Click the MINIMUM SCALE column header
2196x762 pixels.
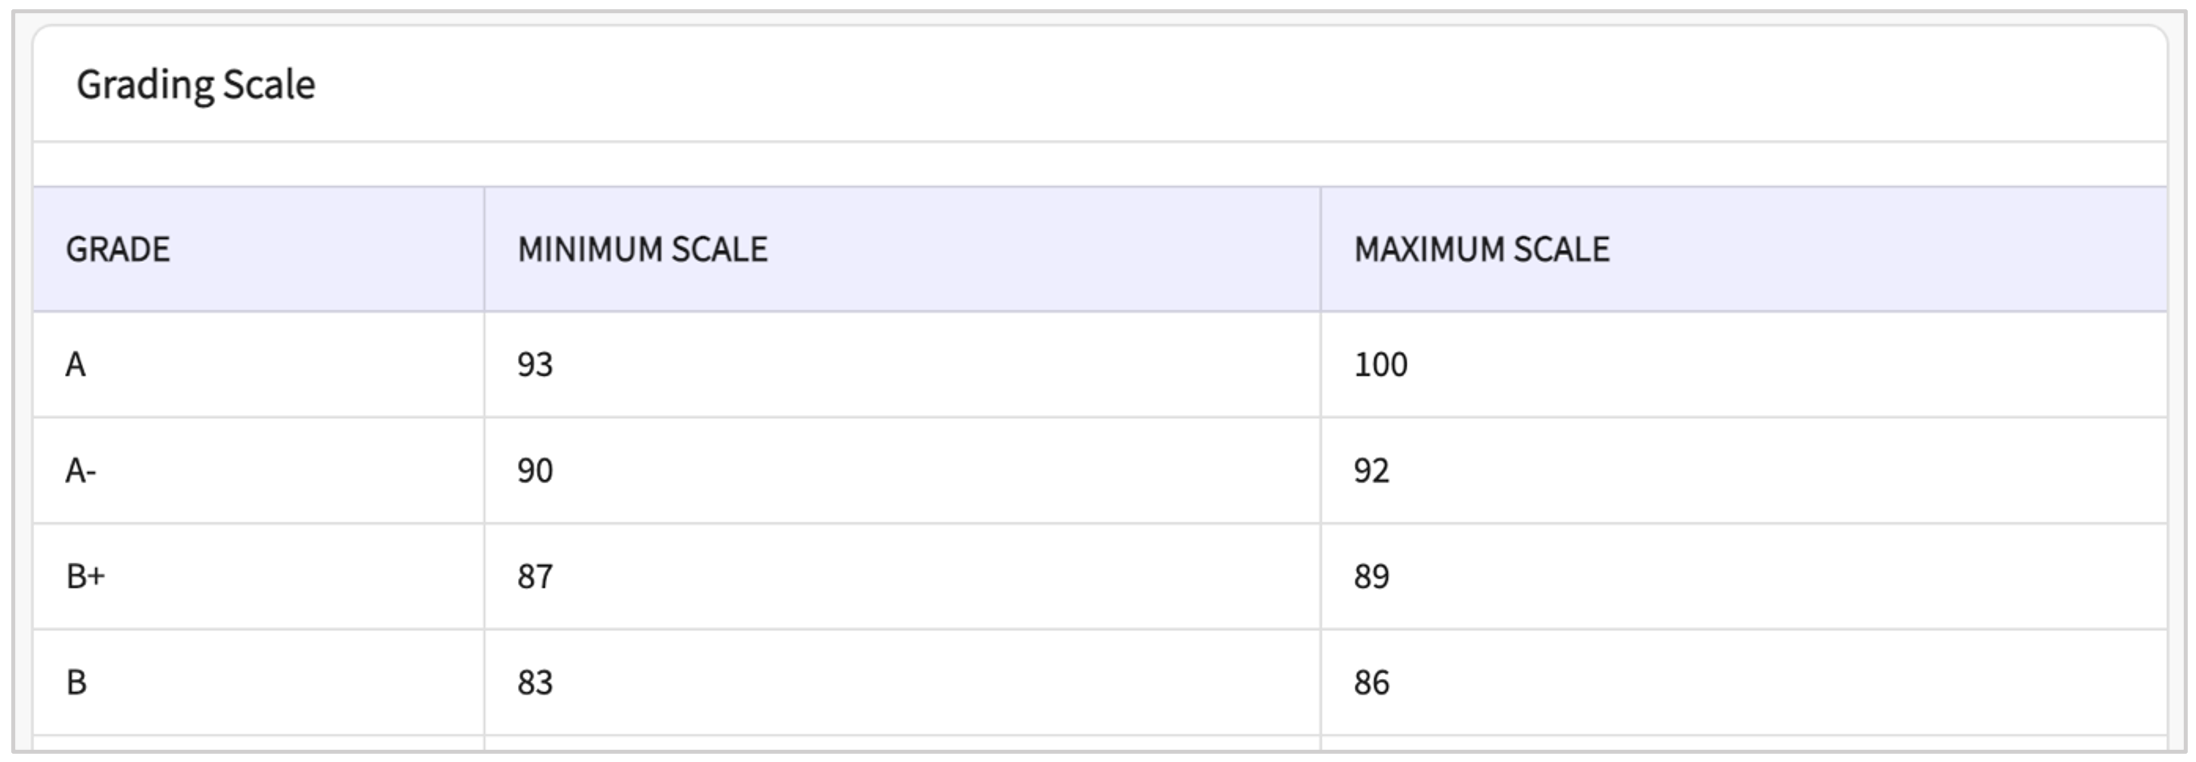click(642, 249)
